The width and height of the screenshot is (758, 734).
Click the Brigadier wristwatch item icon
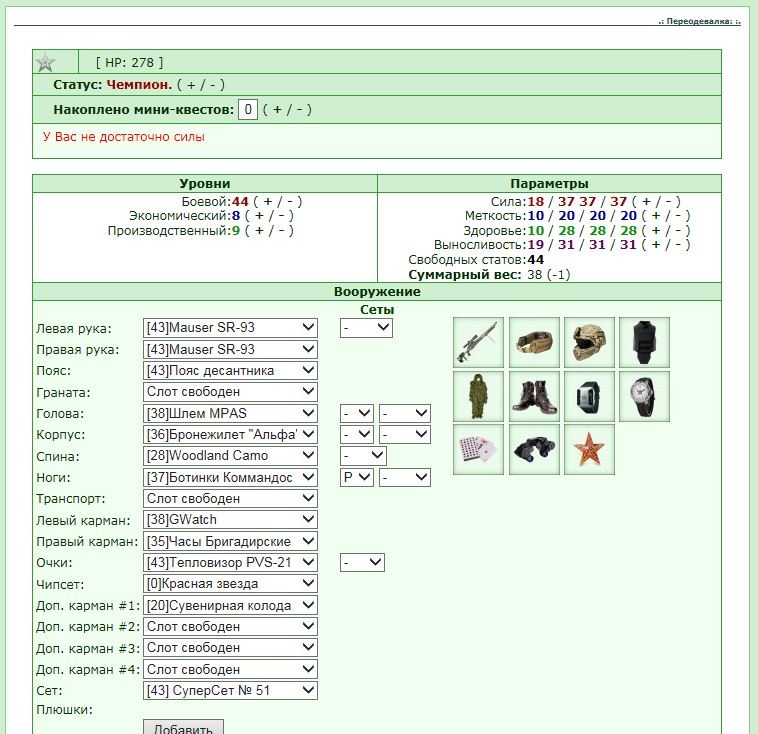(x=644, y=396)
